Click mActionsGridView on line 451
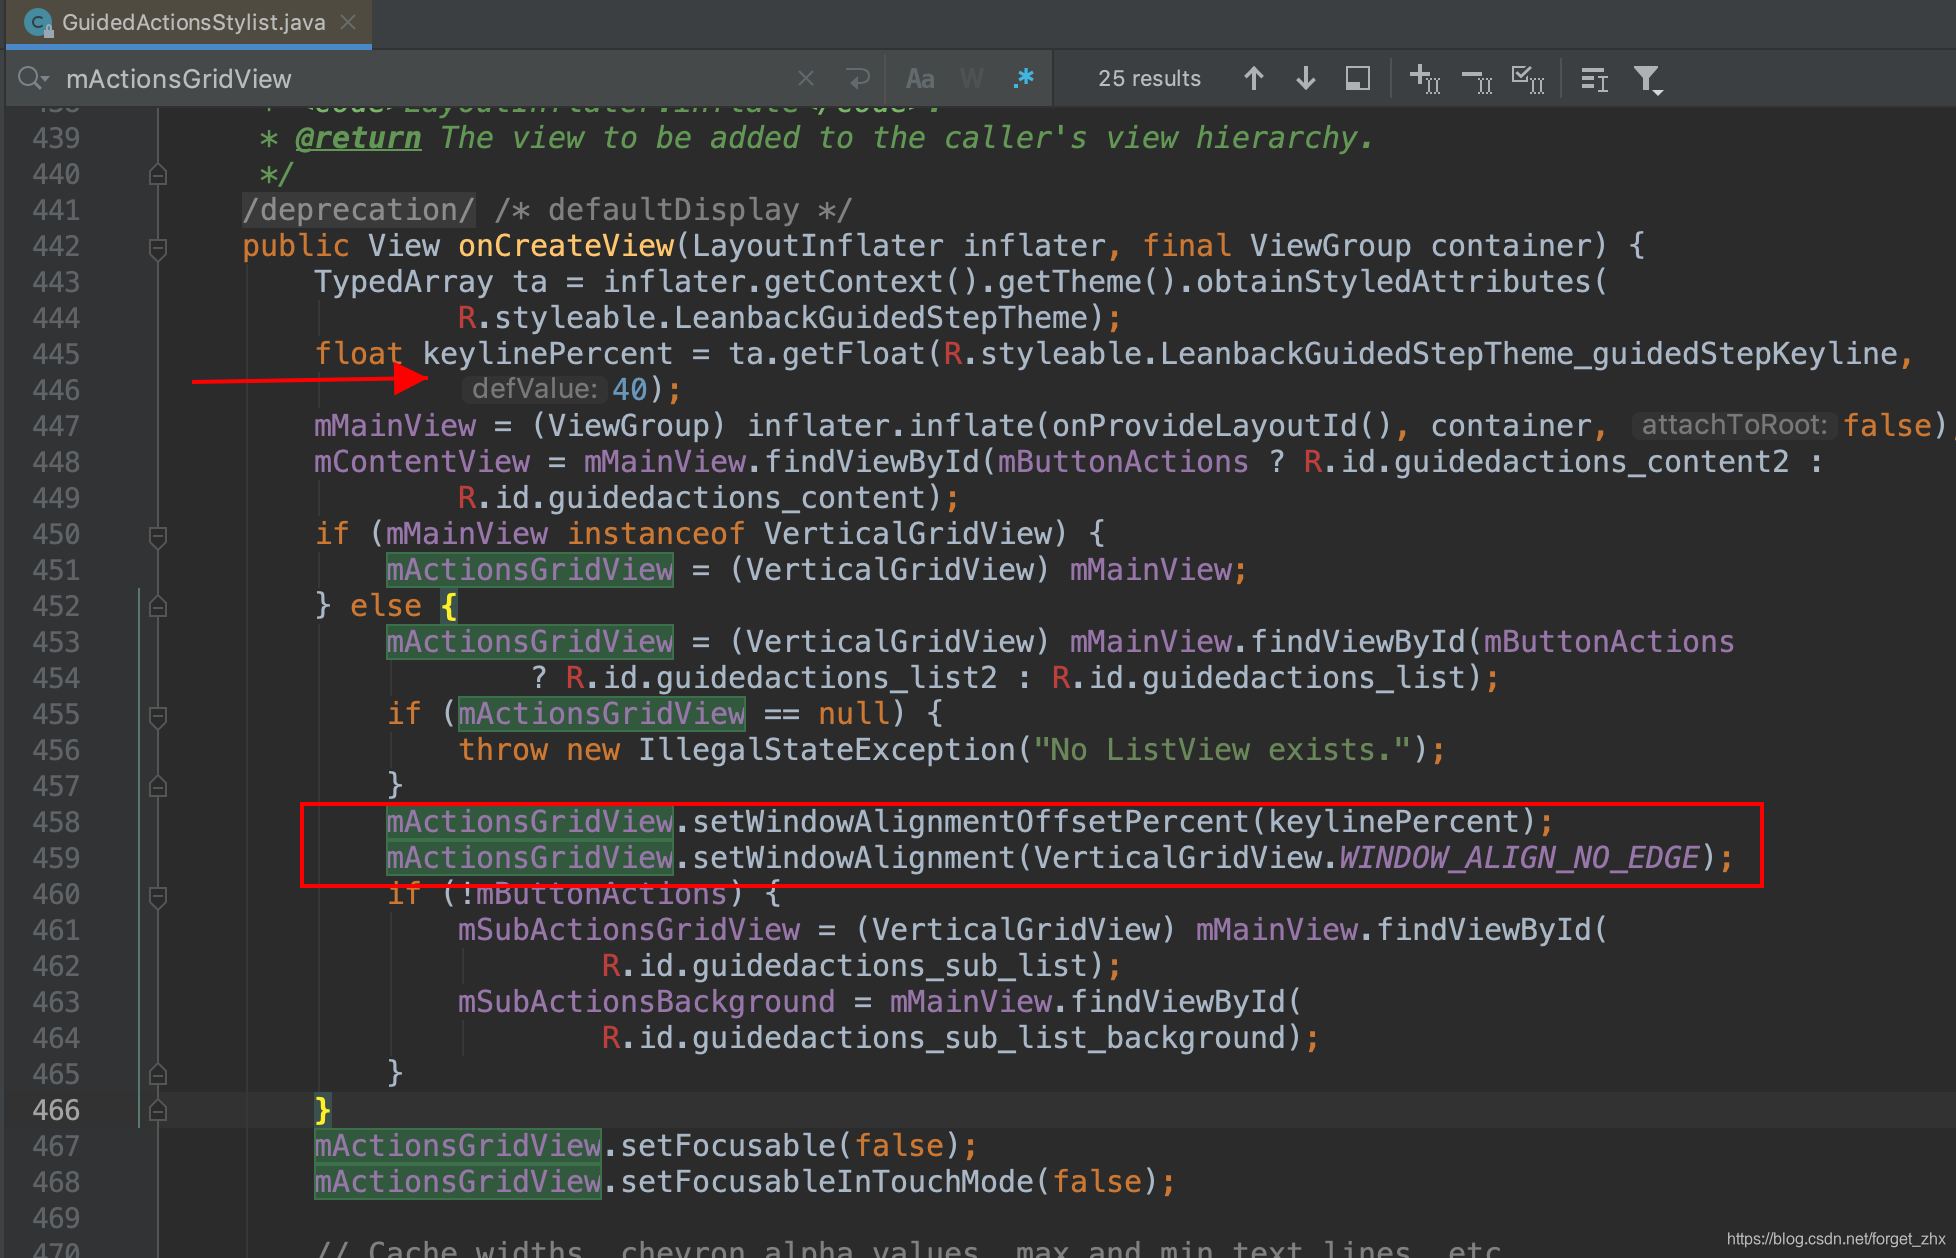The image size is (1956, 1258). (530, 570)
